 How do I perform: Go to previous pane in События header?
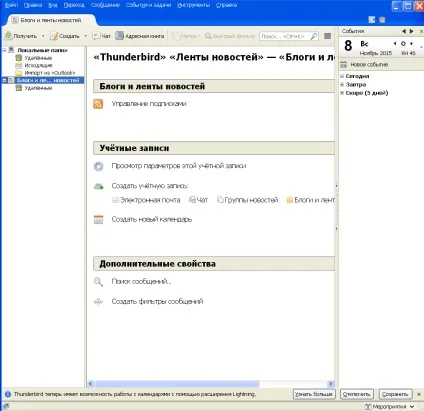[404, 31]
